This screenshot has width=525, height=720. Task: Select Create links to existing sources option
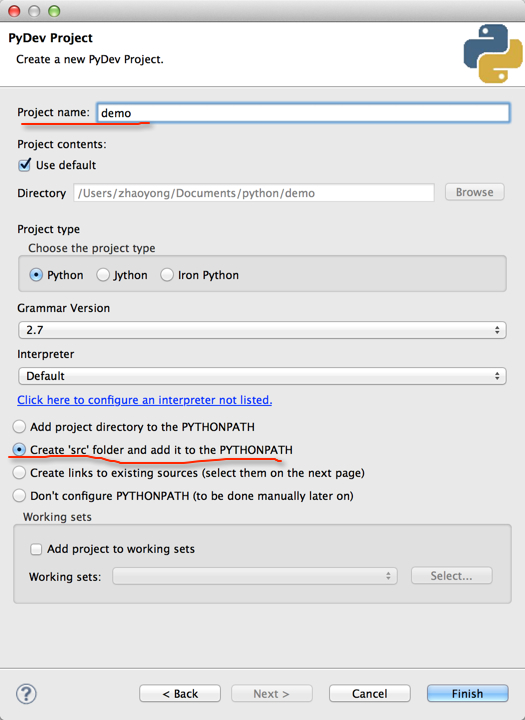click(x=19, y=472)
